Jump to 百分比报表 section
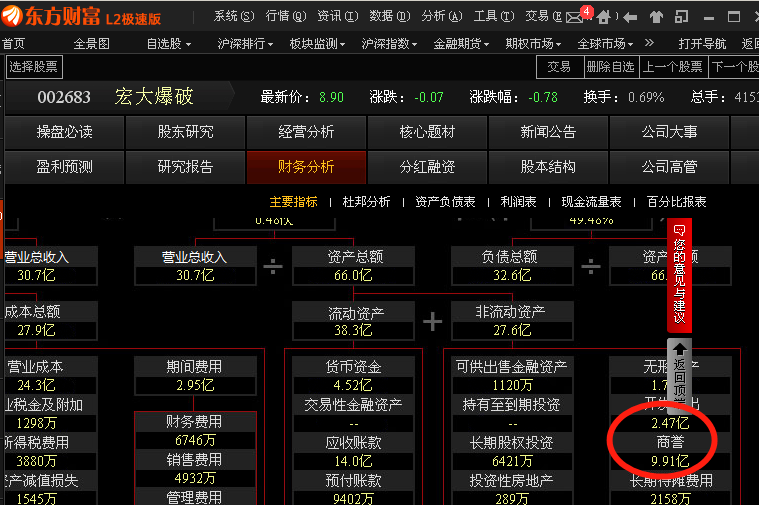 [x=677, y=202]
